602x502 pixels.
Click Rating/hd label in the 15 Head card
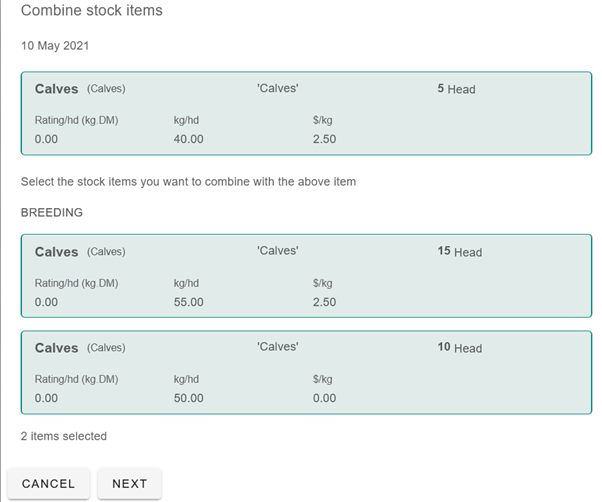(76, 283)
